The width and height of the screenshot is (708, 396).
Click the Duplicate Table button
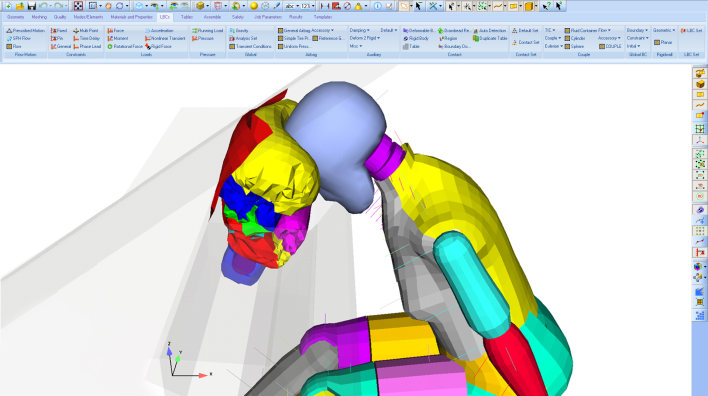click(490, 38)
